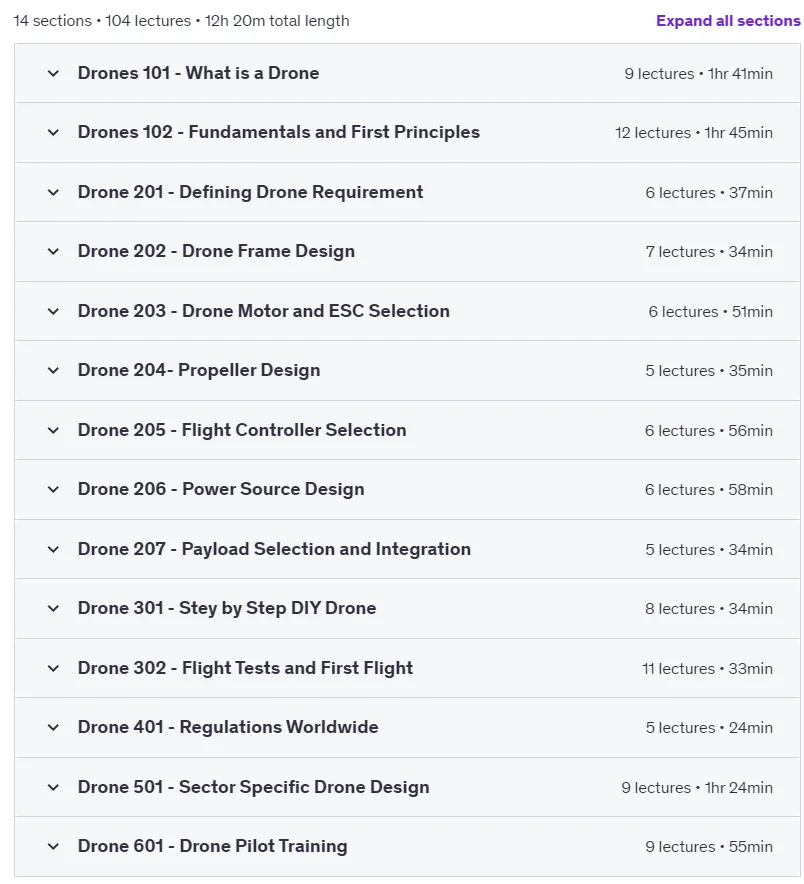Click chevron beside Drone 301 DIY Drone

pos(53,608)
